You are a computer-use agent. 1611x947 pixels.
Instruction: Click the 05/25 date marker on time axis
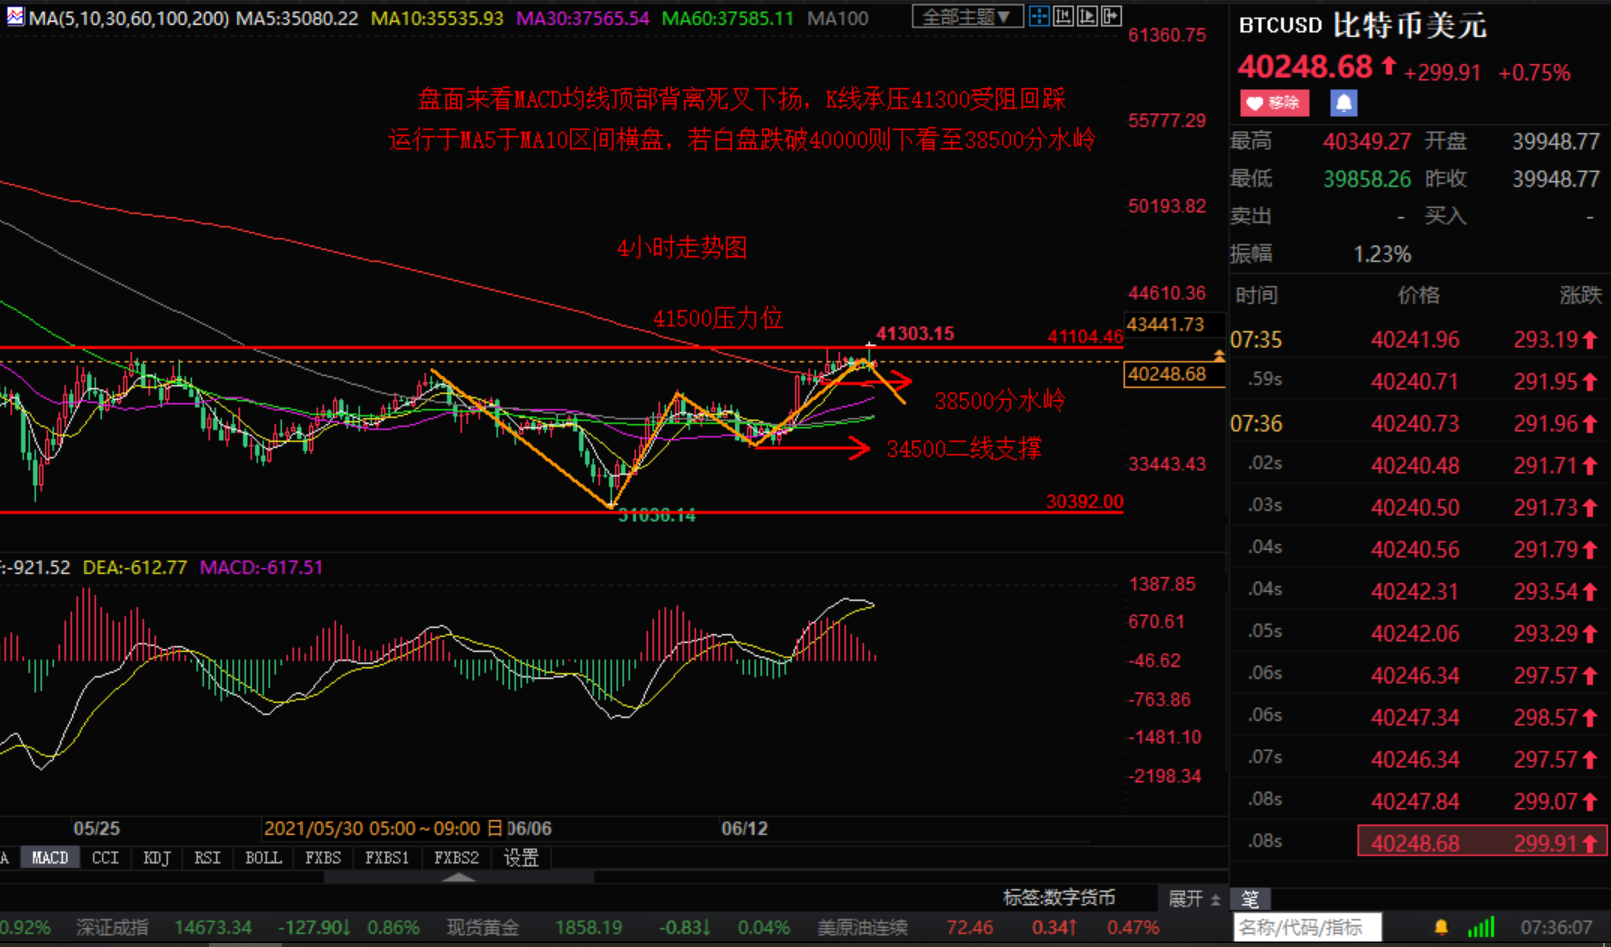[x=96, y=828]
